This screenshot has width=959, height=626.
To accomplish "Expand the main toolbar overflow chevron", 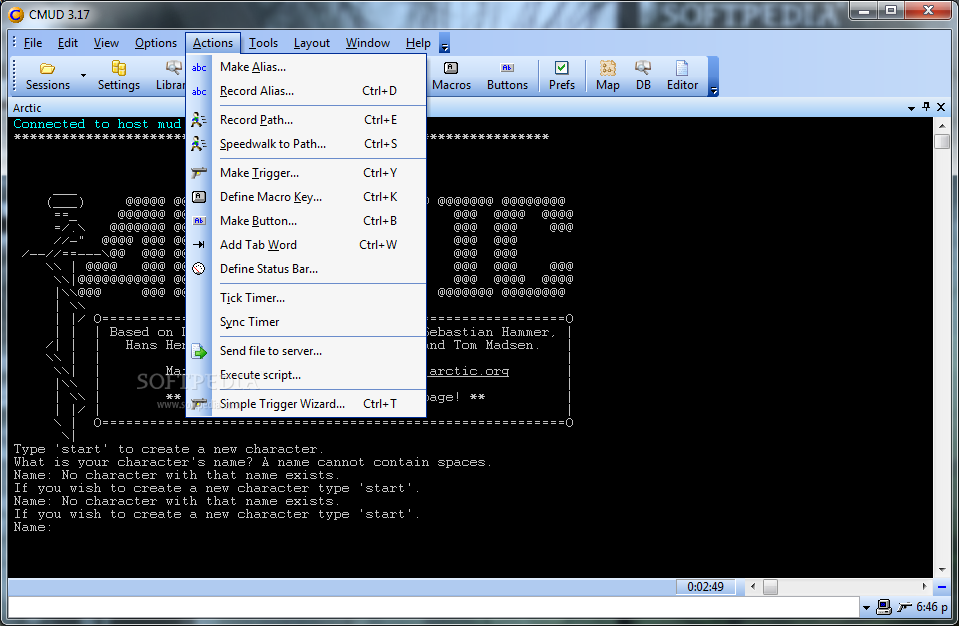I will [714, 92].
